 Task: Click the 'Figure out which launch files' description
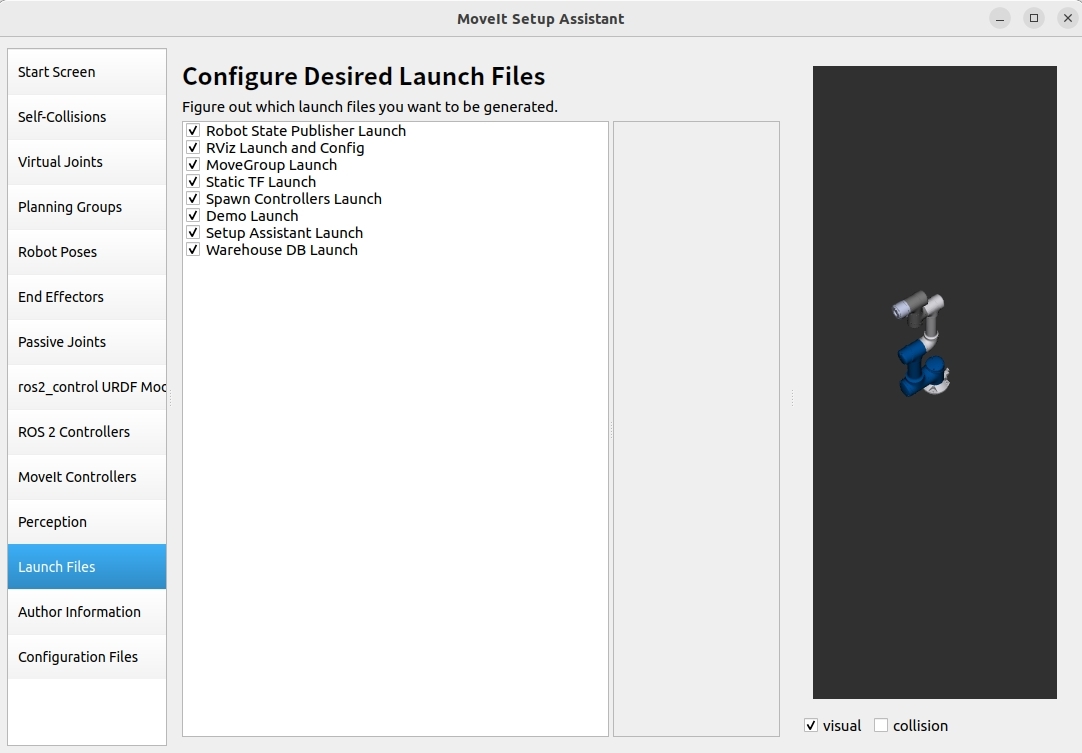pos(370,107)
